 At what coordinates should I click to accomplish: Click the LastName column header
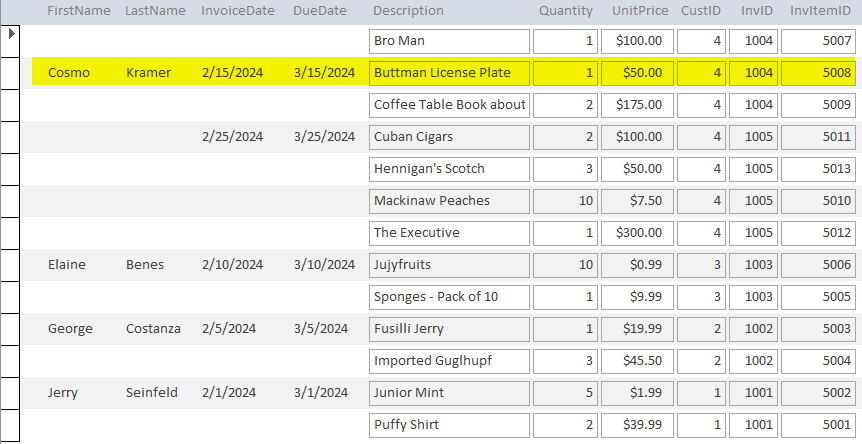[x=155, y=11]
